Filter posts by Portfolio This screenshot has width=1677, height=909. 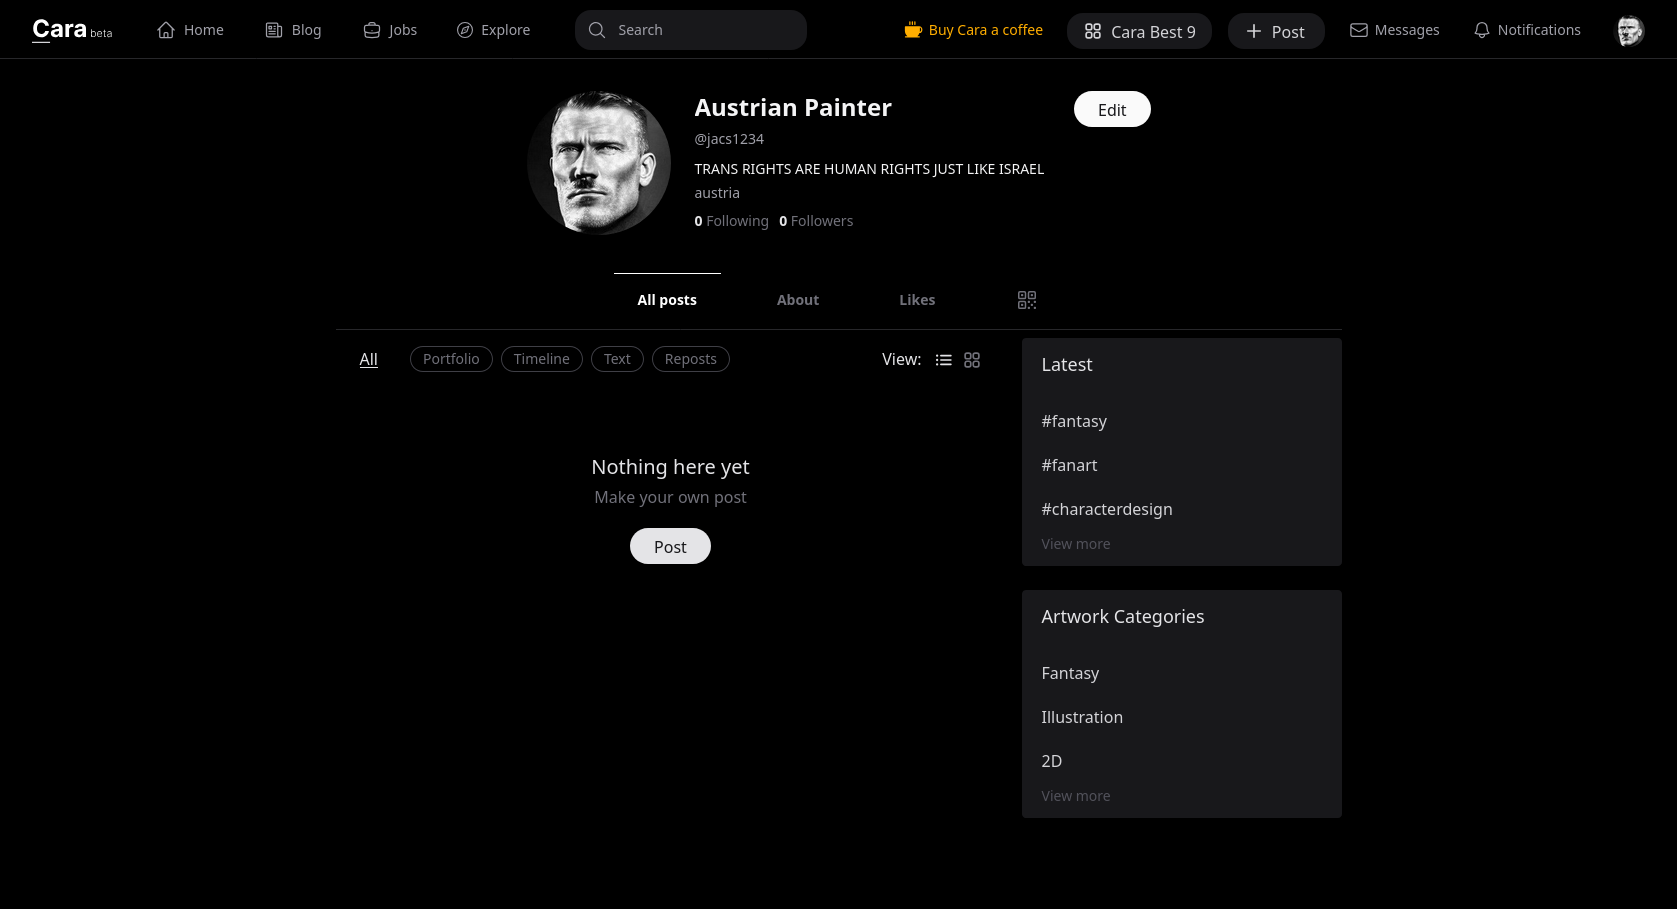(451, 359)
